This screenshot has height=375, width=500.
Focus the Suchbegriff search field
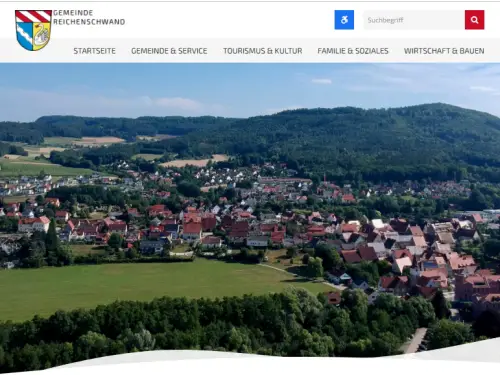click(414, 20)
